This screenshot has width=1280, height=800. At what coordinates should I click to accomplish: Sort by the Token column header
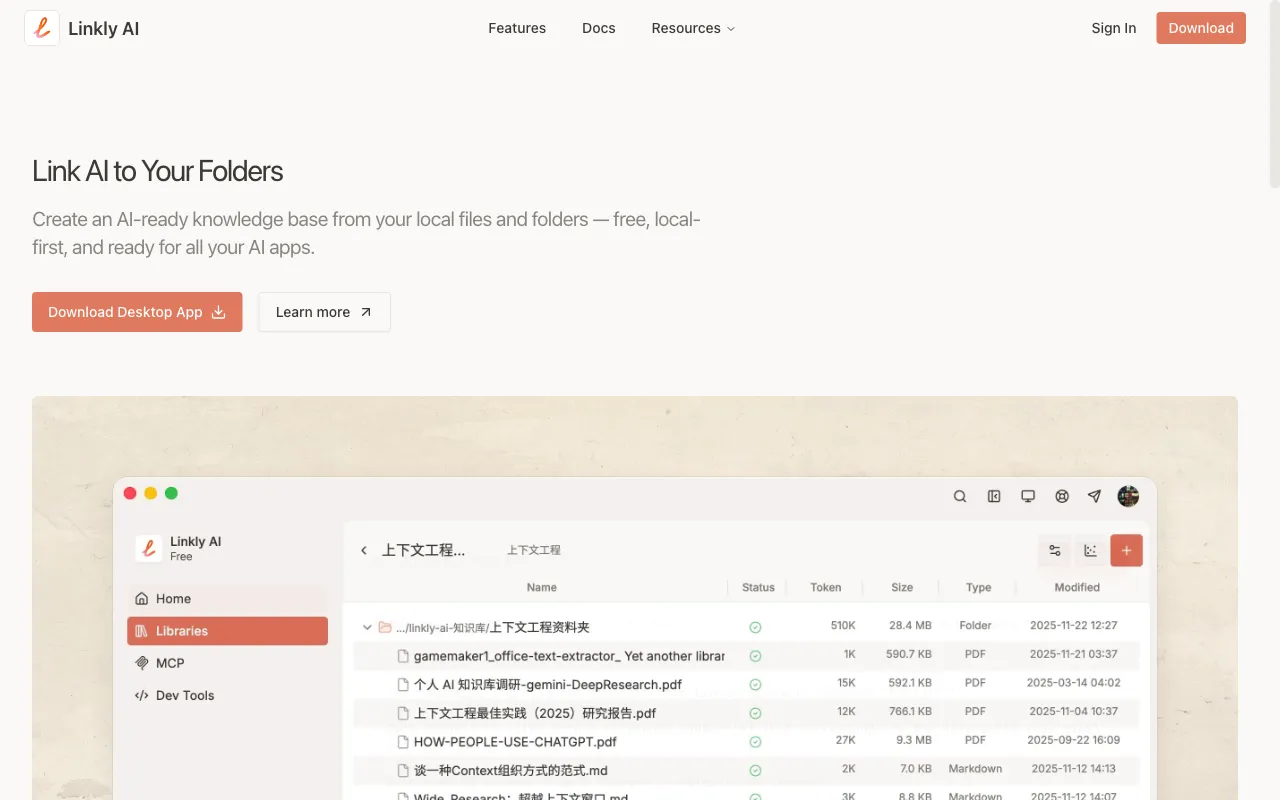pyautogui.click(x=825, y=587)
